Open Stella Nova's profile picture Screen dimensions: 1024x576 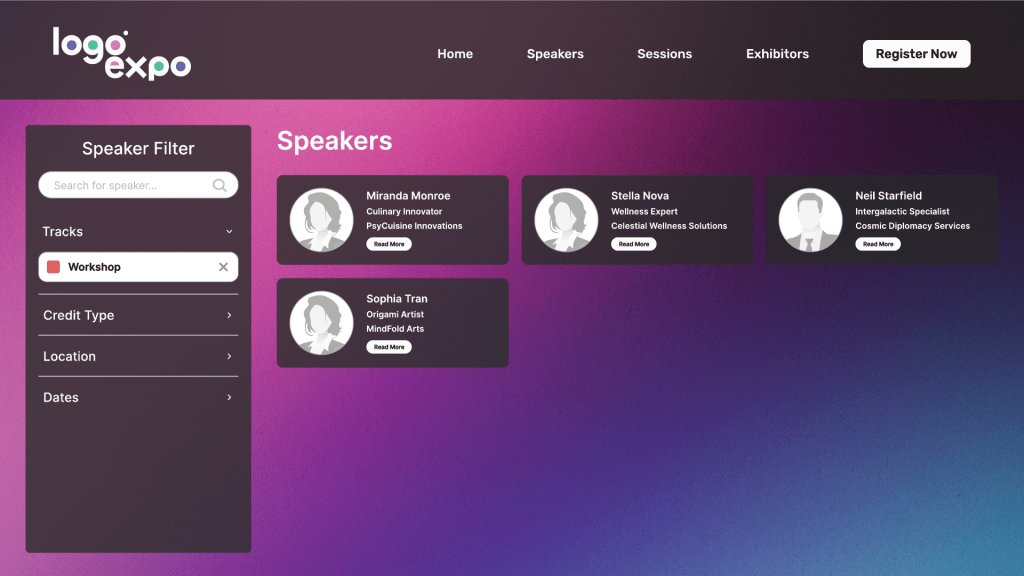pos(566,220)
